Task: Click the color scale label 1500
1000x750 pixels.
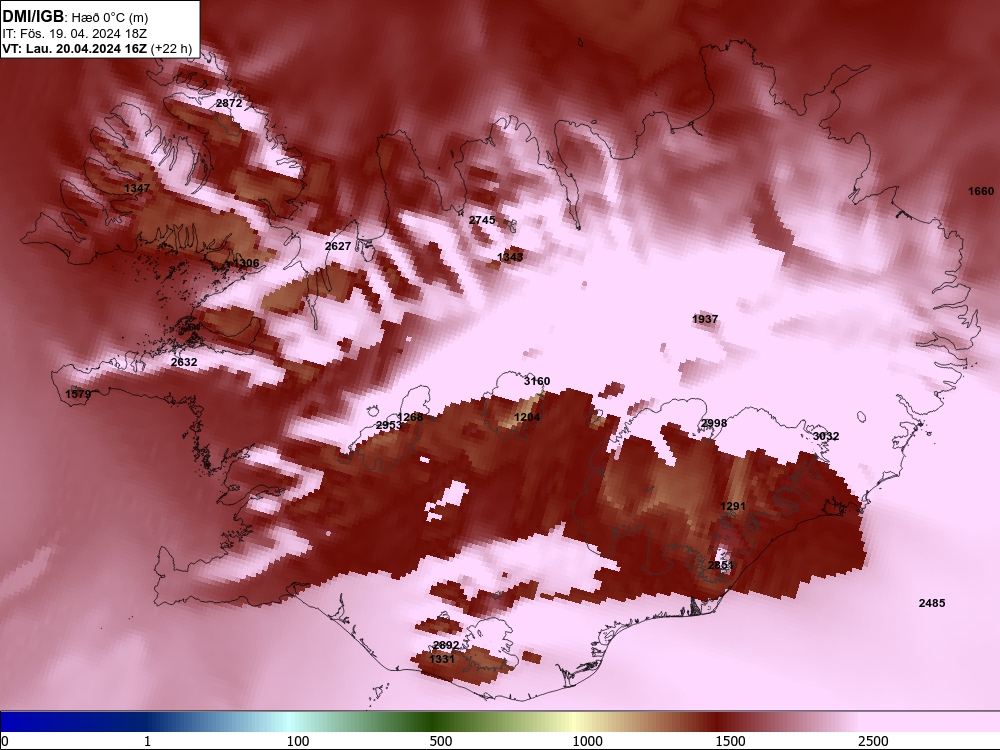Action: click(730, 741)
